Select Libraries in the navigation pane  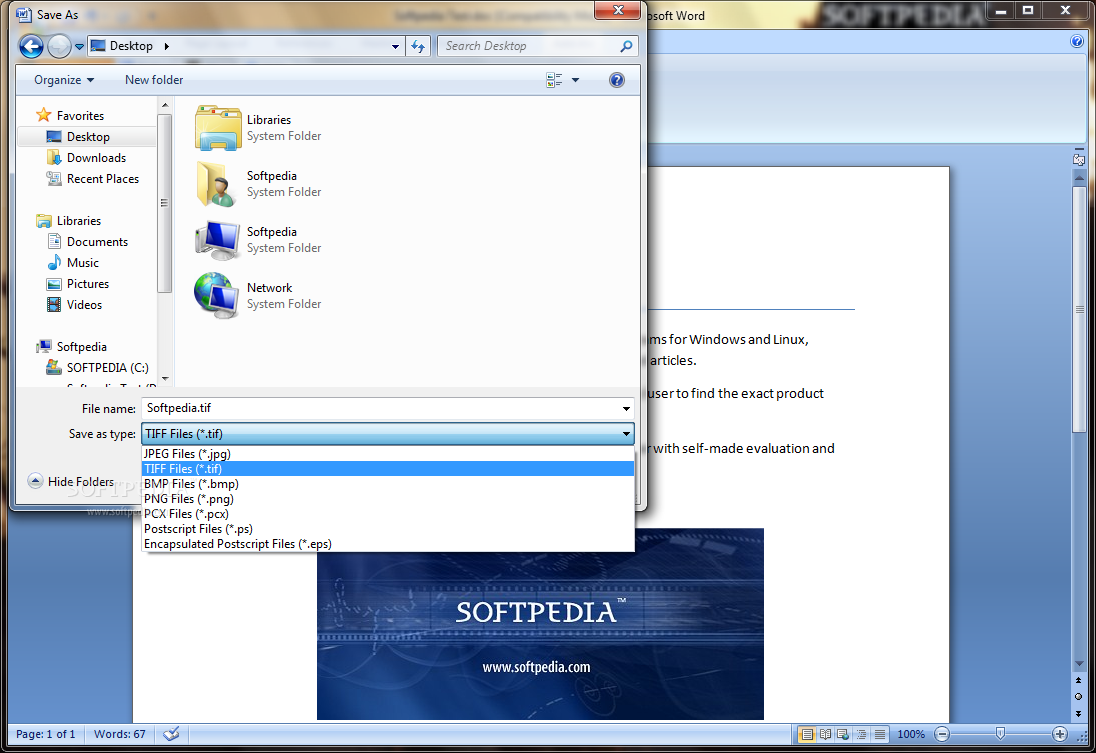point(68,220)
